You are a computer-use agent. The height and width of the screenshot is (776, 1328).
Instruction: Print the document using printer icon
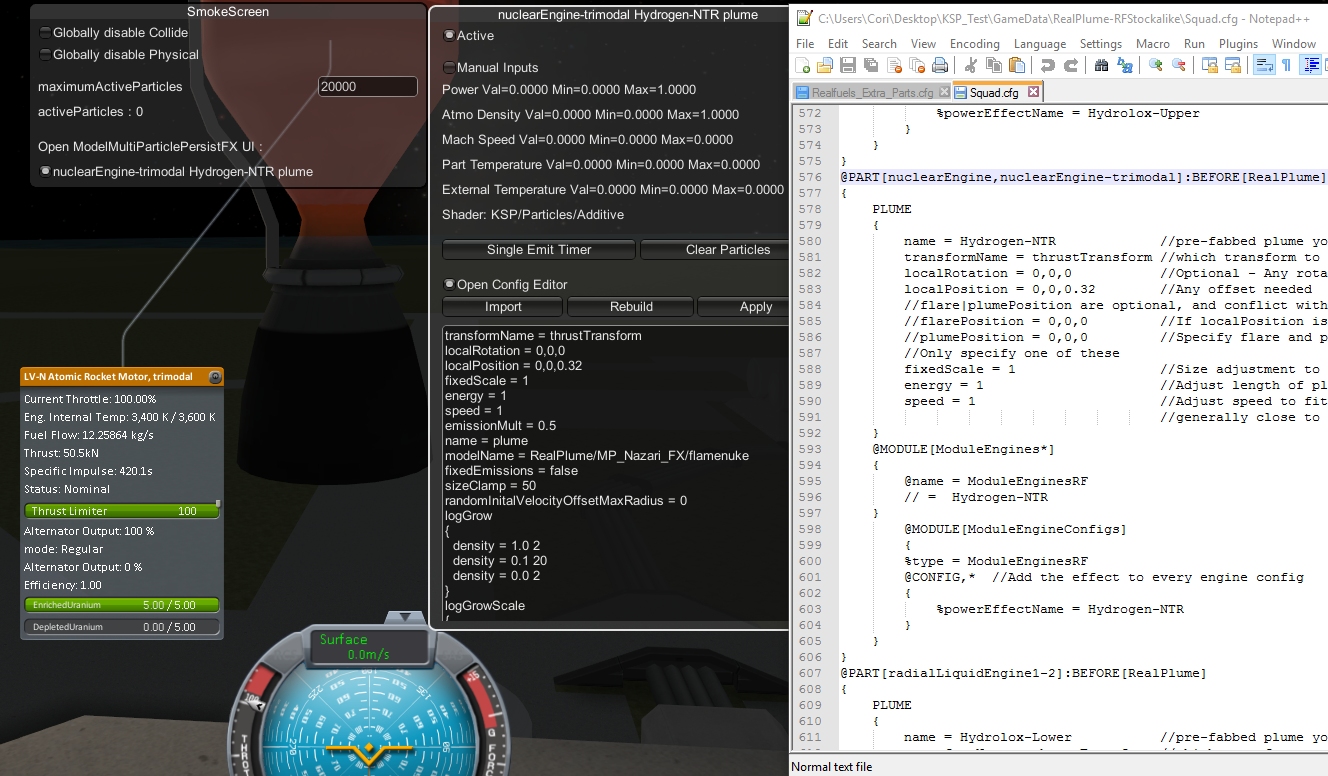point(940,65)
